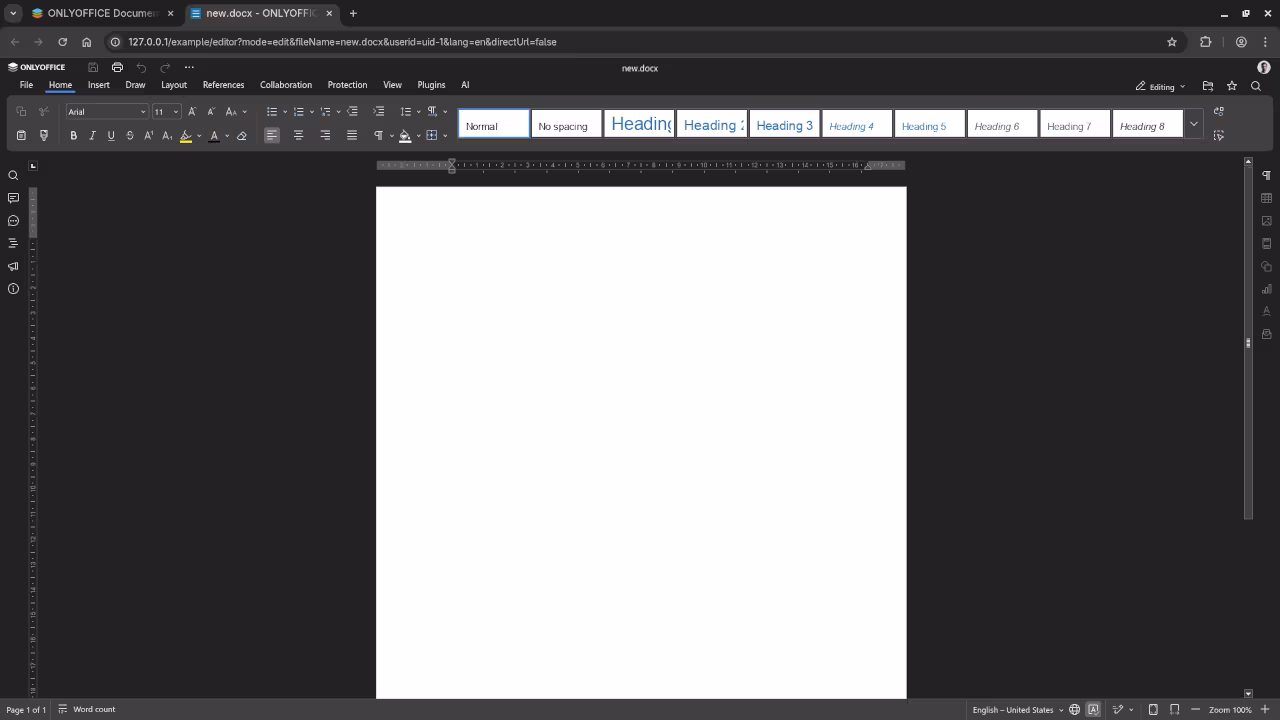Viewport: 1280px width, 720px height.
Task: Toggle bold formatting
Action: [x=74, y=135]
